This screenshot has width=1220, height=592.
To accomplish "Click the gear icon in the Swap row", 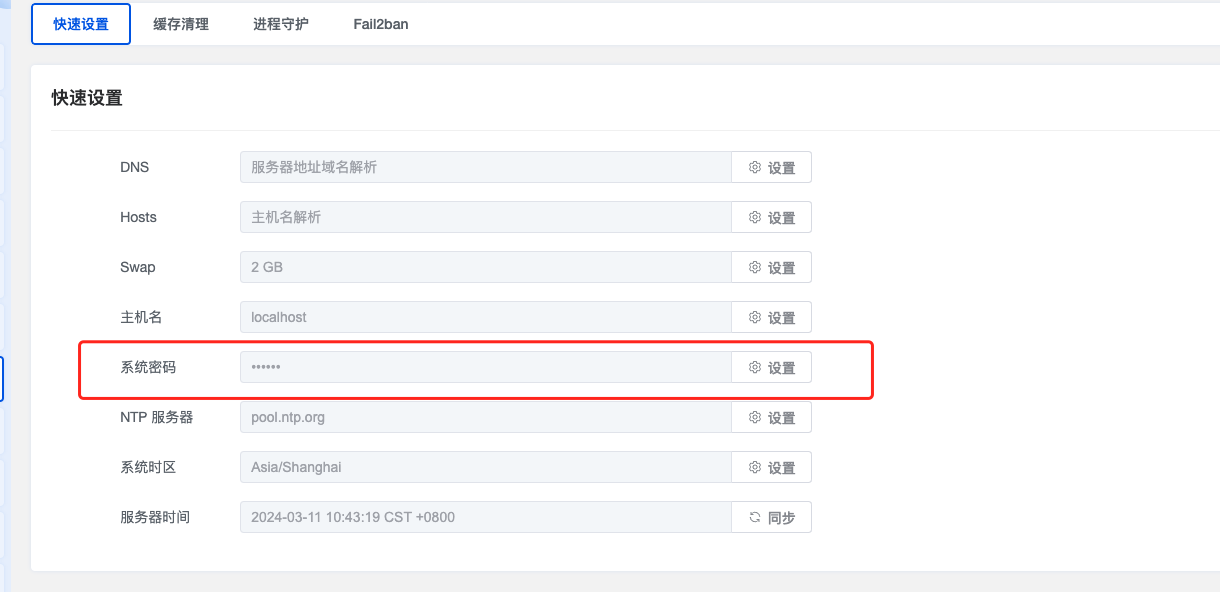I will tap(755, 267).
